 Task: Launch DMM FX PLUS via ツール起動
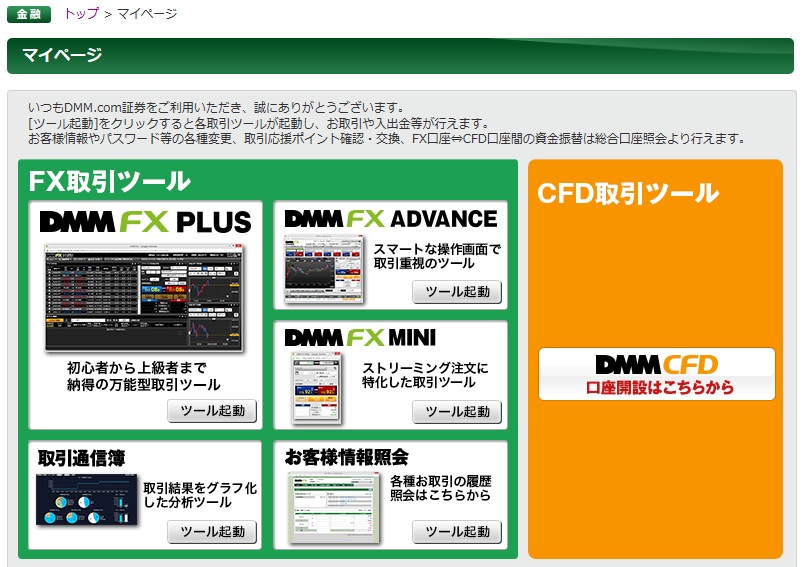212,411
